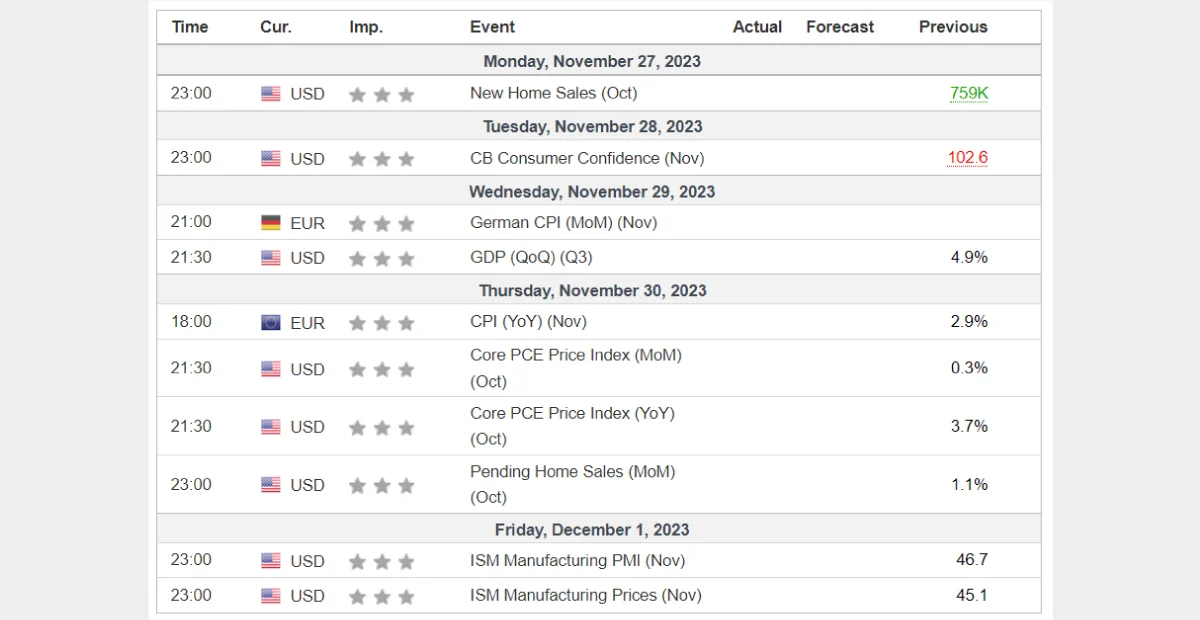Sort by the Time column header

tap(190, 27)
